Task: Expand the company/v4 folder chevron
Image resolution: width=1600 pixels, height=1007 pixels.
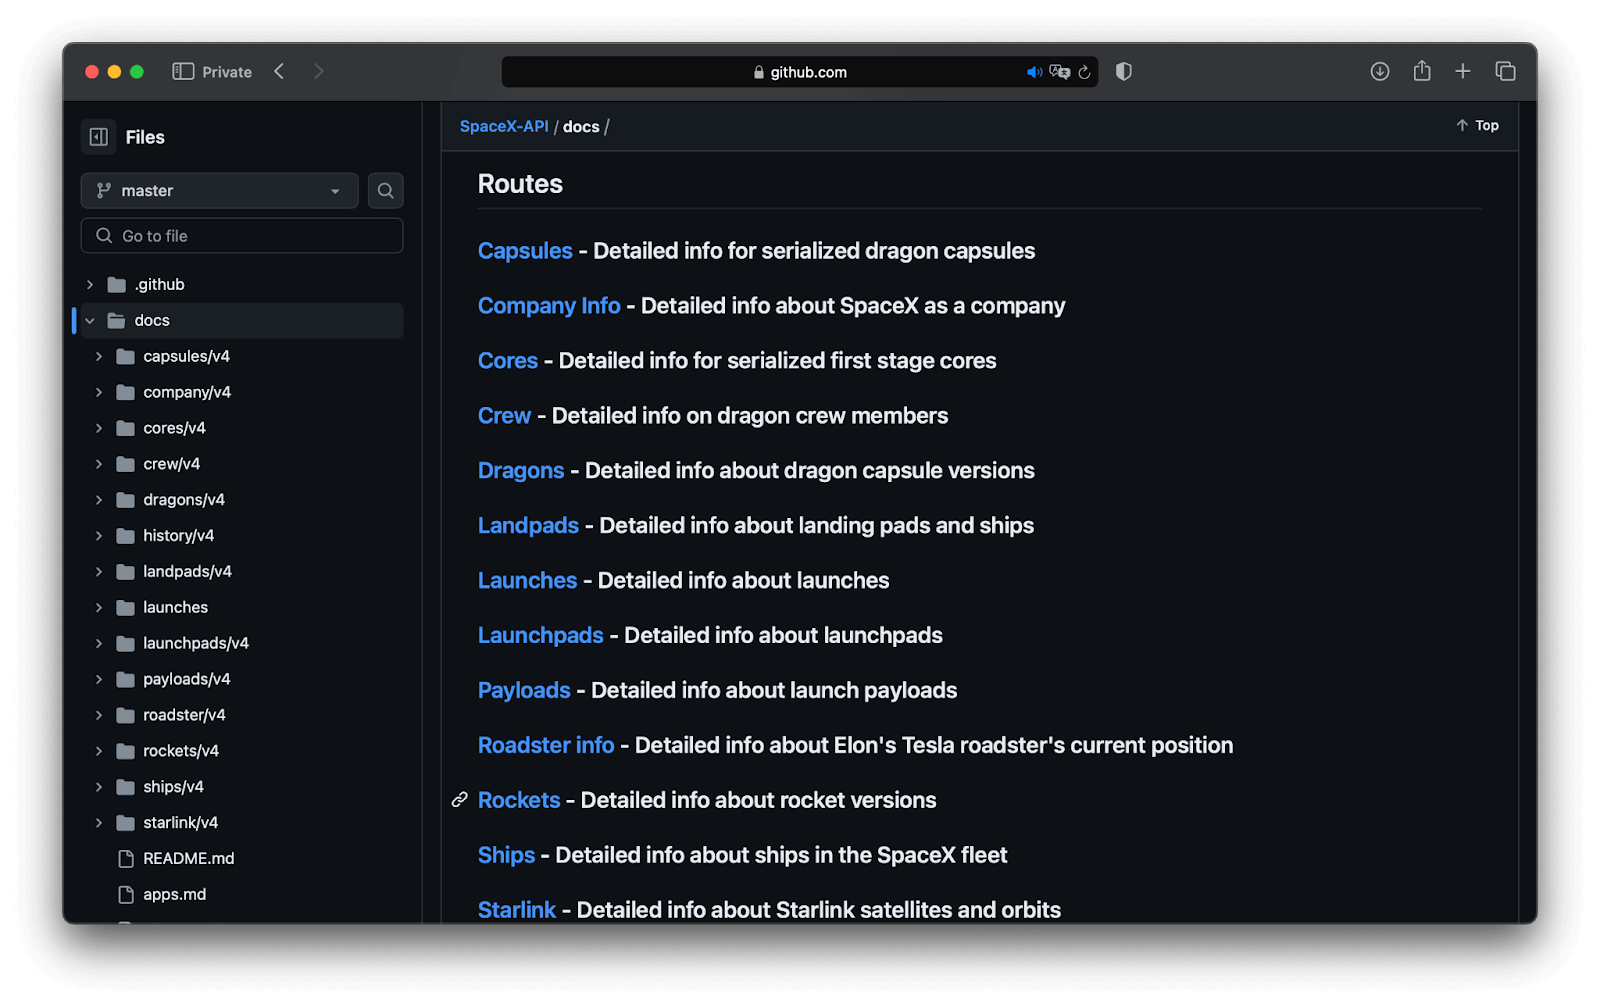Action: (x=98, y=392)
